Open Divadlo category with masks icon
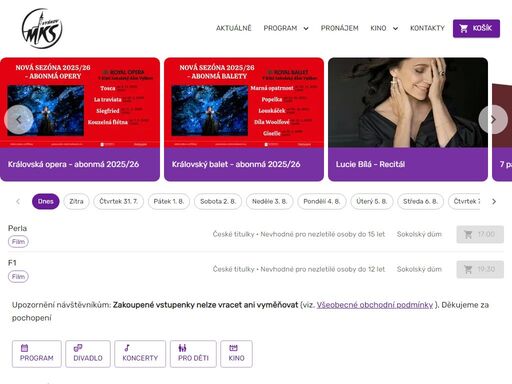 (88, 354)
